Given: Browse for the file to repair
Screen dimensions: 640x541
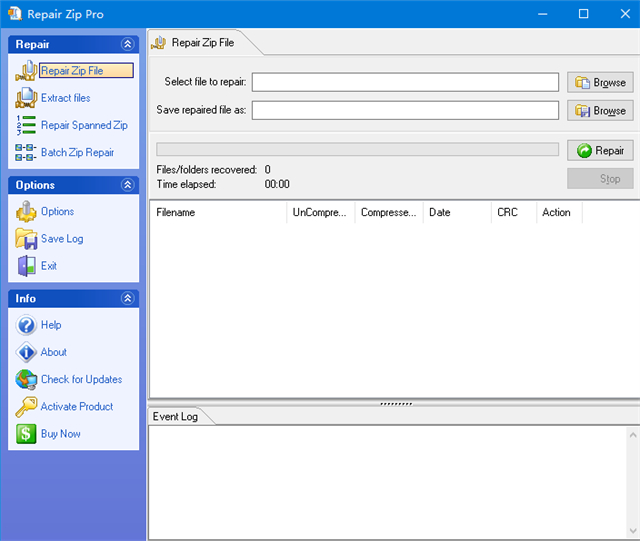Looking at the screenshot, I should tap(599, 82).
